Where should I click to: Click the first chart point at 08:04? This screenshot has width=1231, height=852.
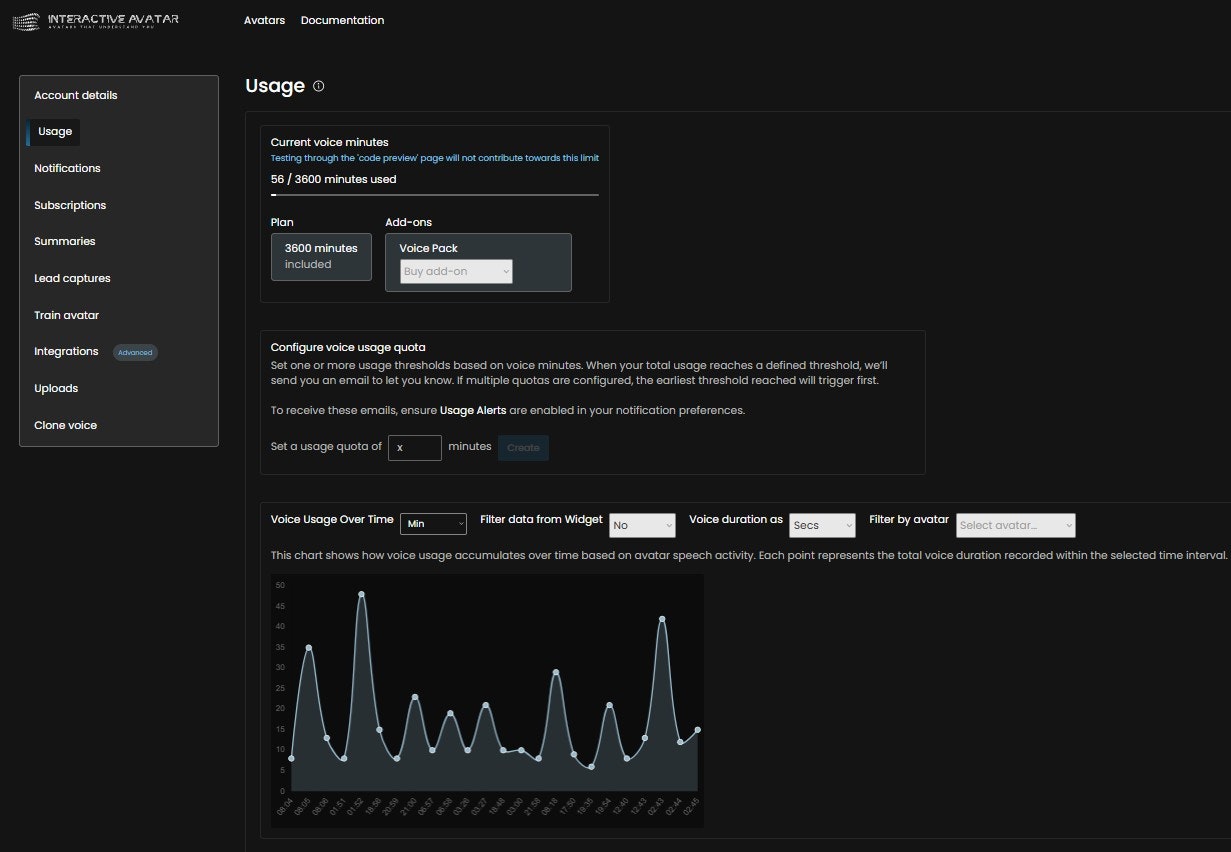click(x=291, y=758)
